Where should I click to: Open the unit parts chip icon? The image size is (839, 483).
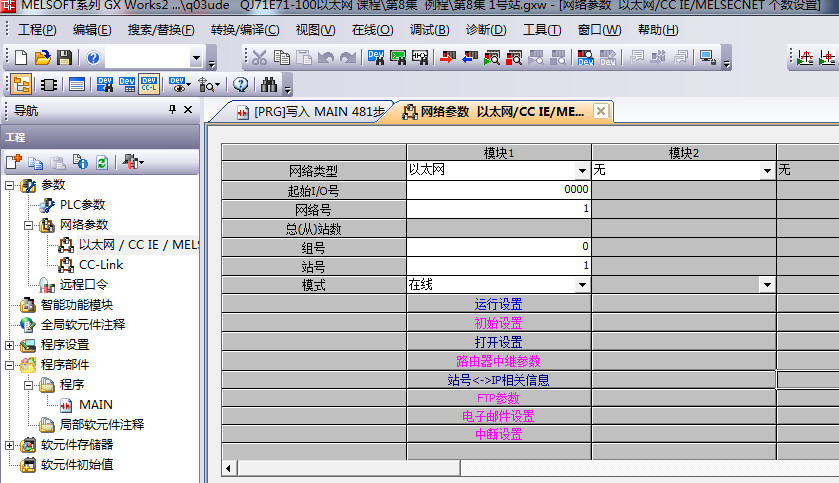[x=49, y=85]
